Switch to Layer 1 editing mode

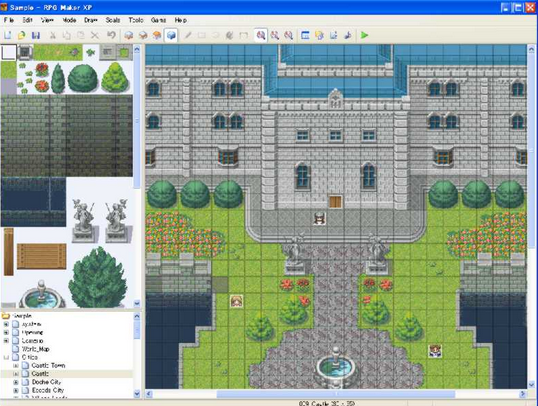point(129,35)
